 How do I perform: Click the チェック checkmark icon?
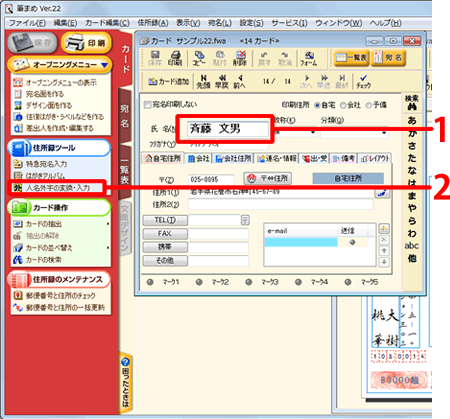point(363,81)
